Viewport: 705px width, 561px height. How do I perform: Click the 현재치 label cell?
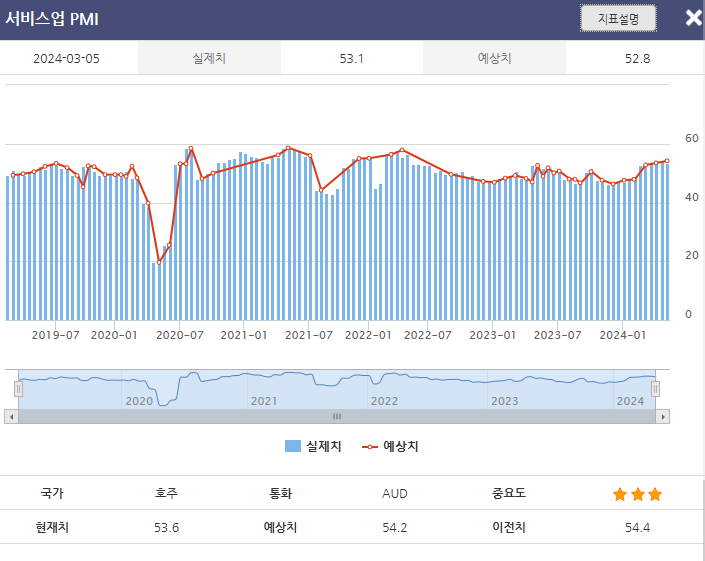(x=52, y=527)
